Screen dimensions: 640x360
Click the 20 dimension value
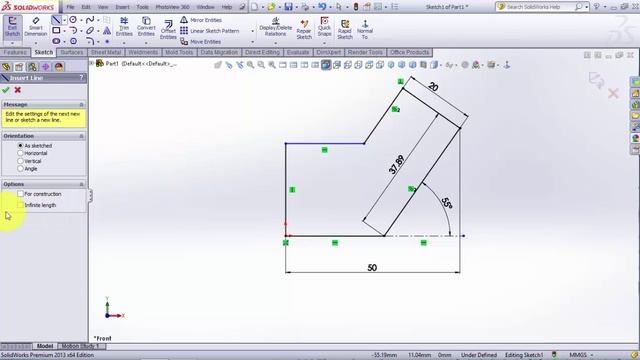pos(433,87)
